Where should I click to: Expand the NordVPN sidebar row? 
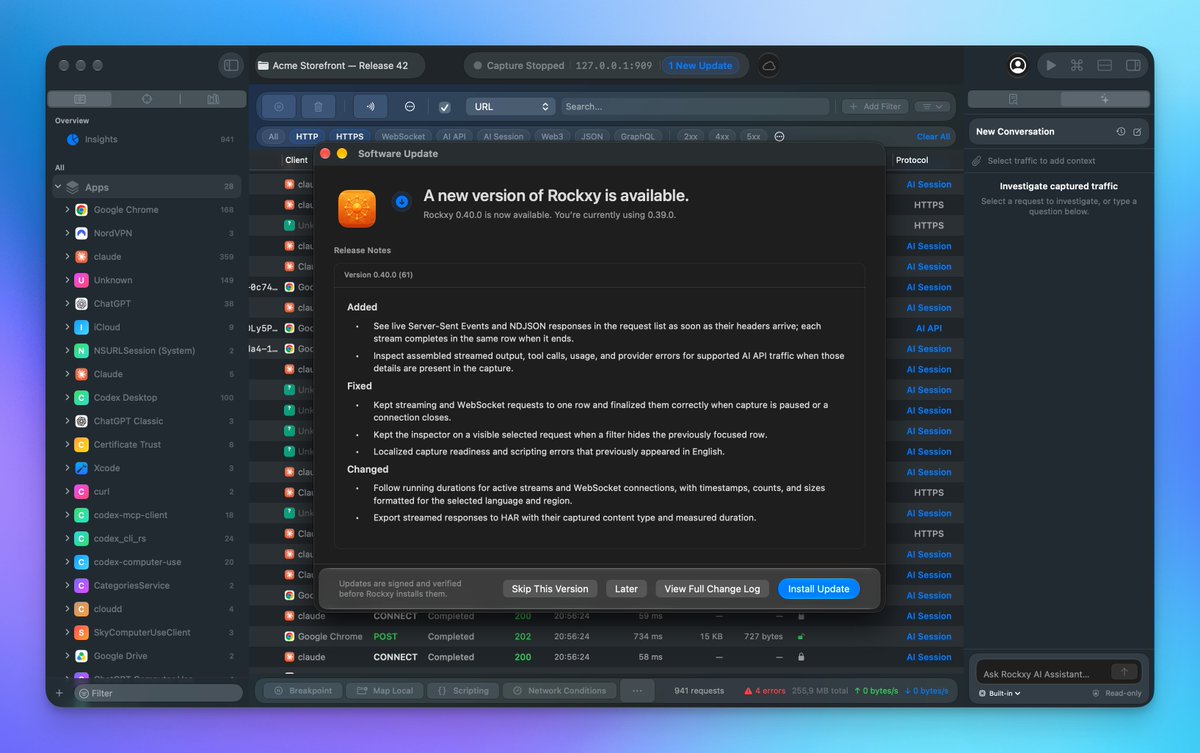[x=67, y=233]
